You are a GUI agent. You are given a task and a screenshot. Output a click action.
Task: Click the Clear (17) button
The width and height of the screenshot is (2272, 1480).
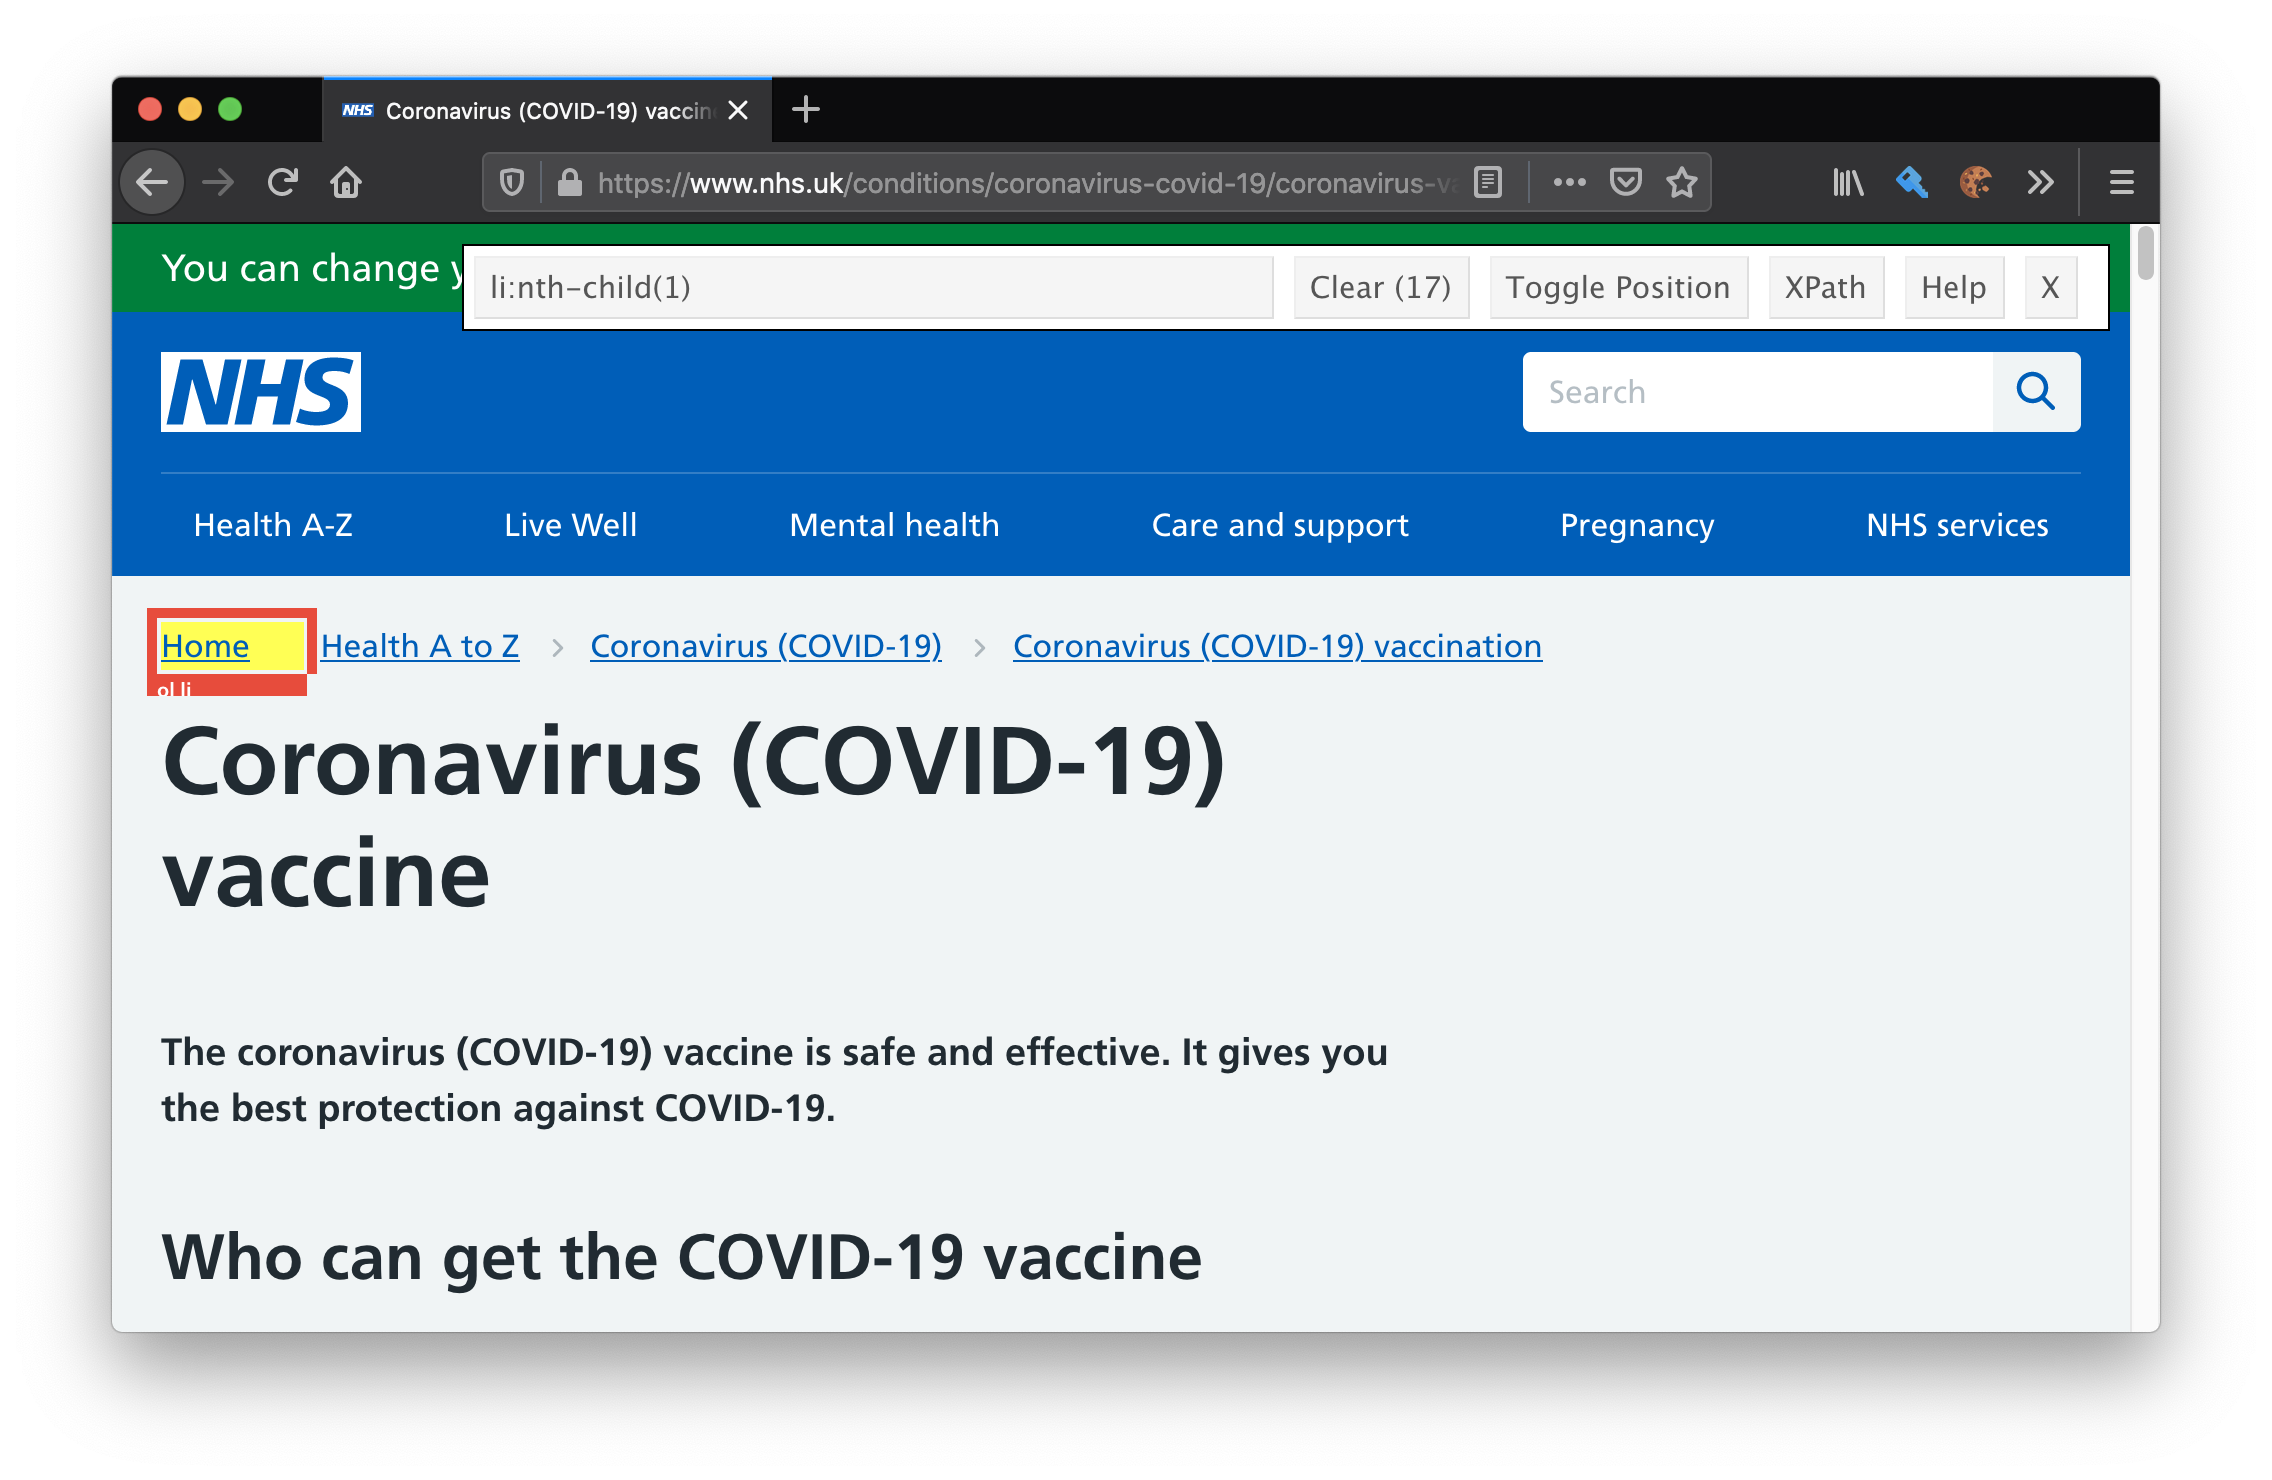(x=1381, y=288)
